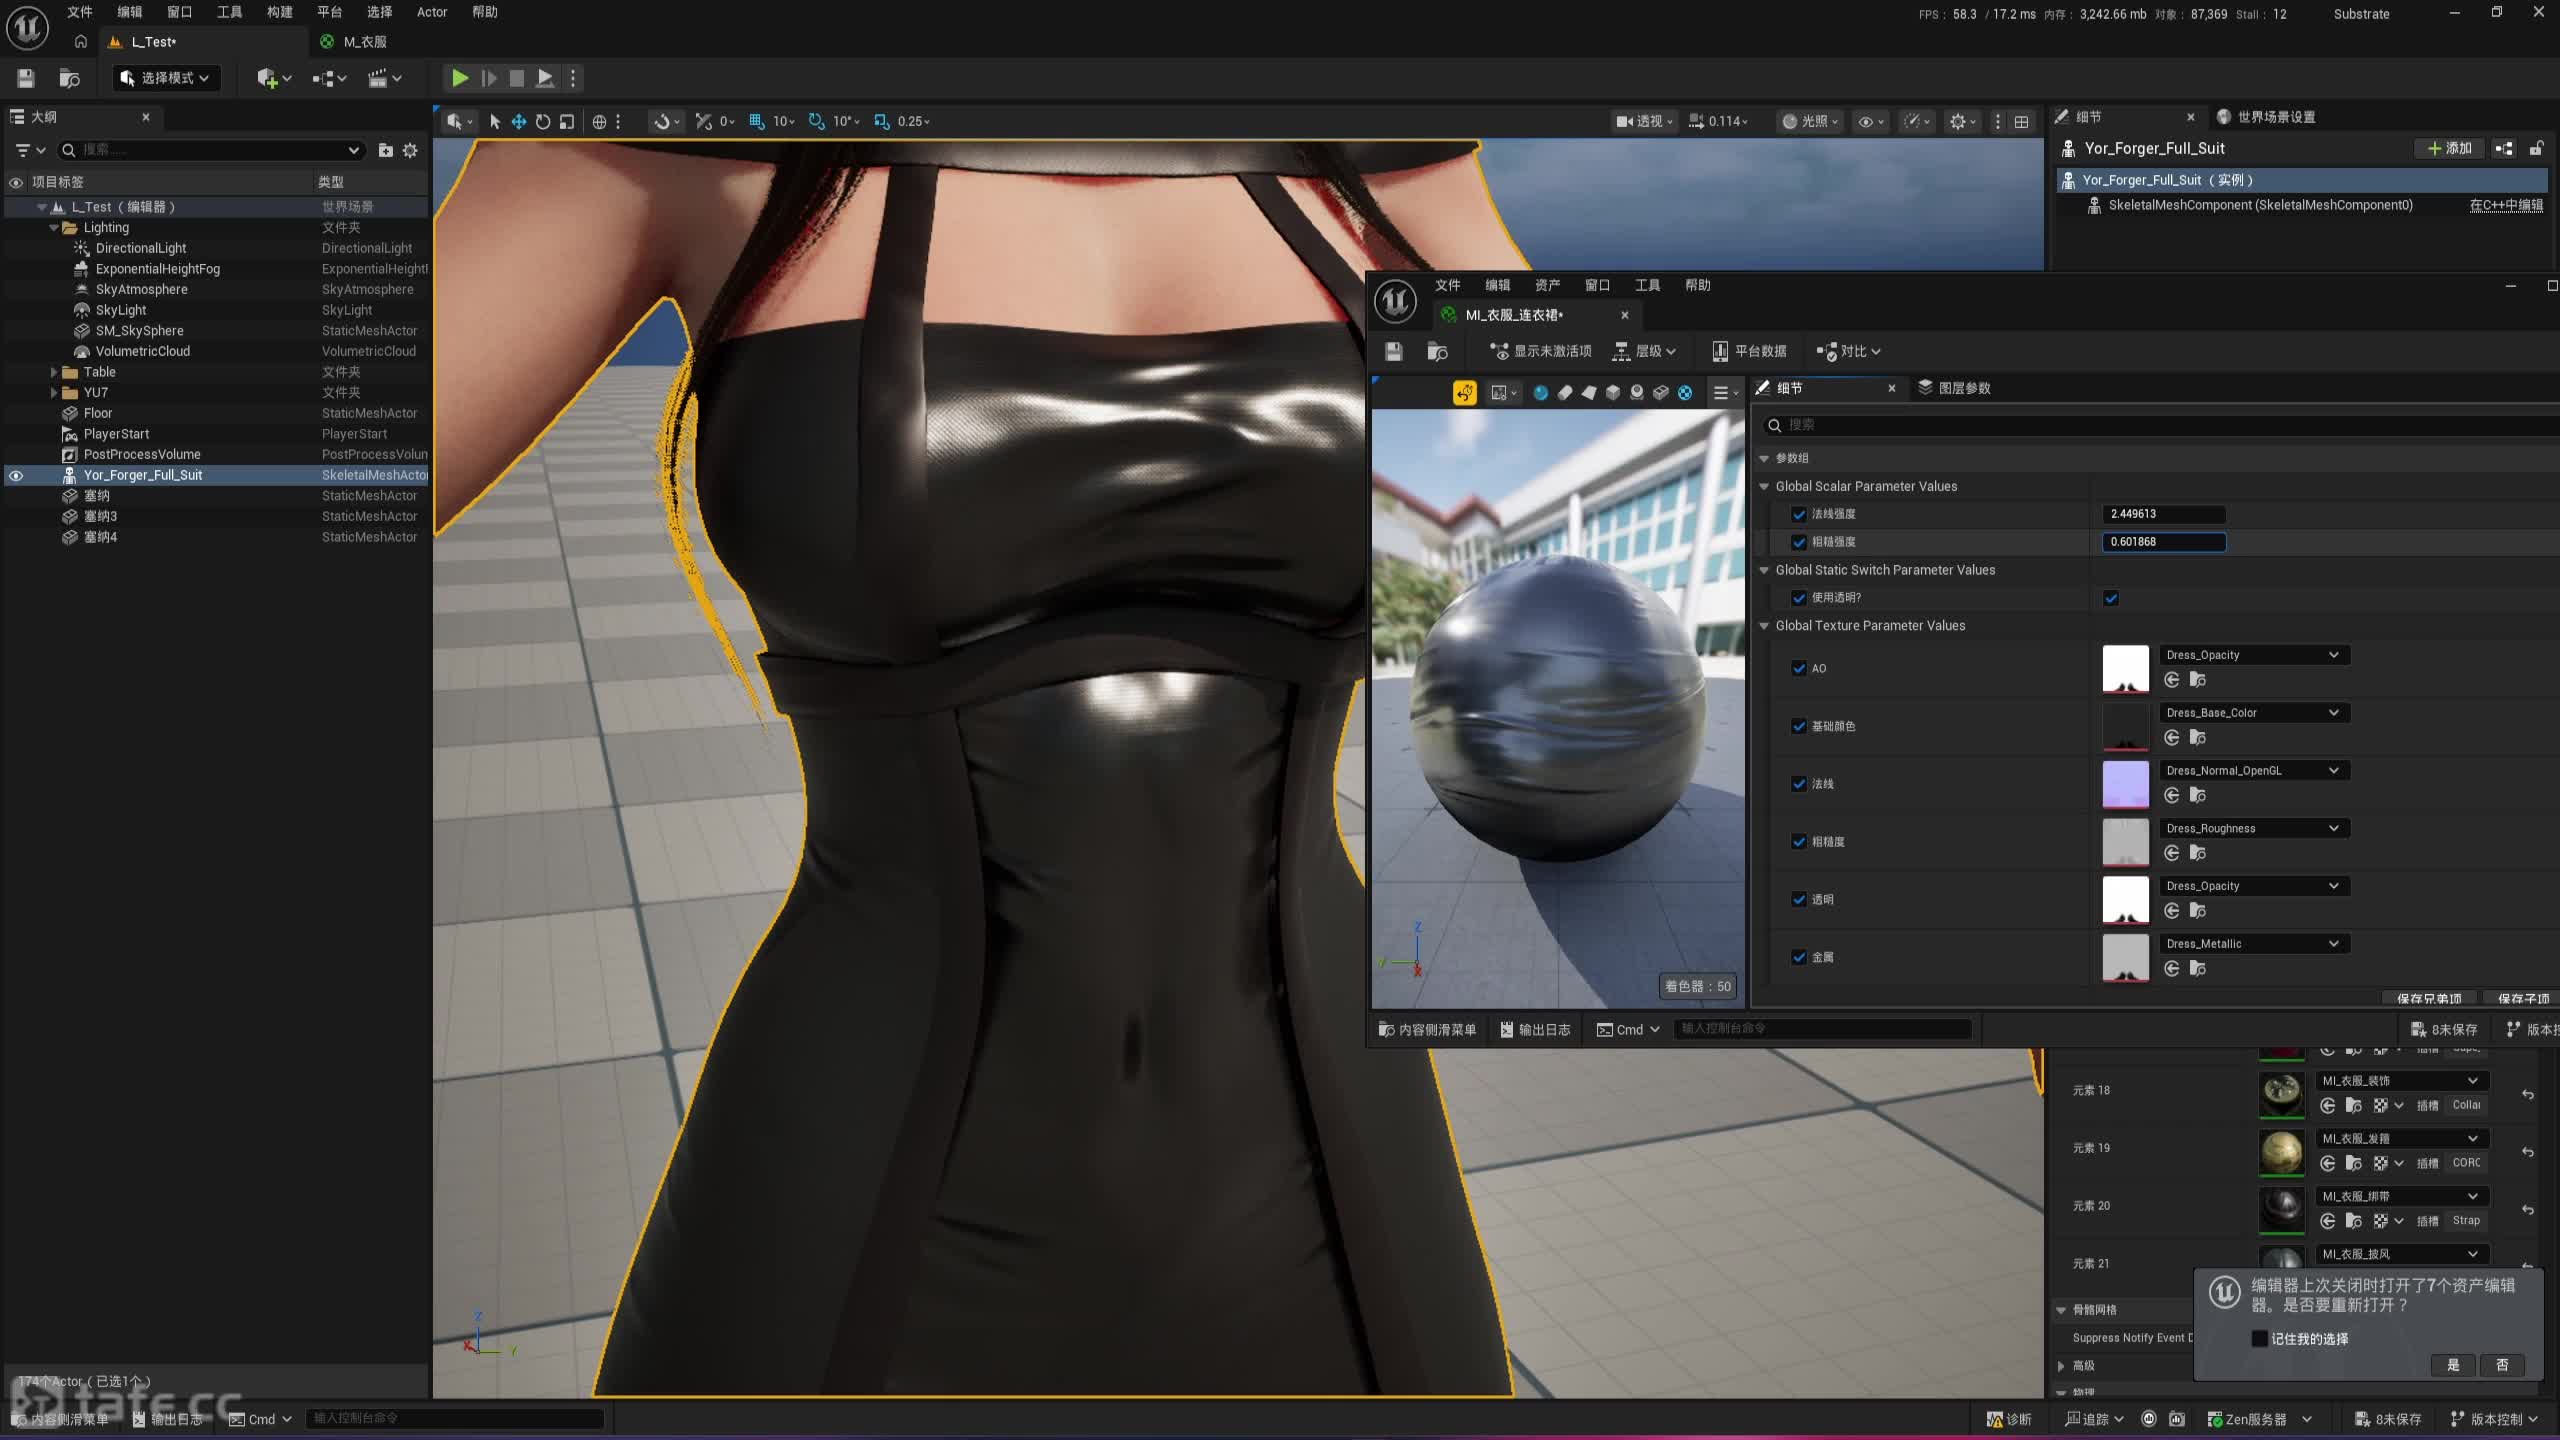Open the Dress_Base_Color texture dropdown

[x=2254, y=713]
